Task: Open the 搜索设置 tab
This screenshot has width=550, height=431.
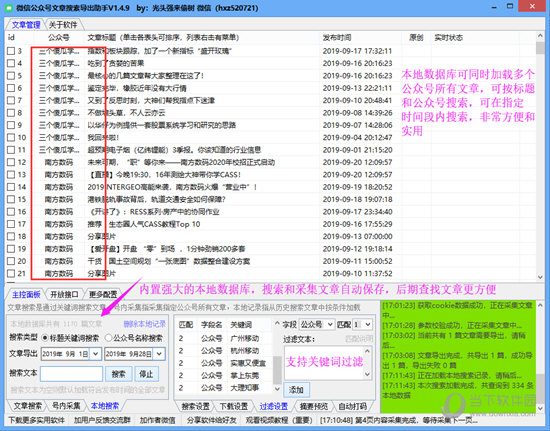Action: click(x=195, y=406)
